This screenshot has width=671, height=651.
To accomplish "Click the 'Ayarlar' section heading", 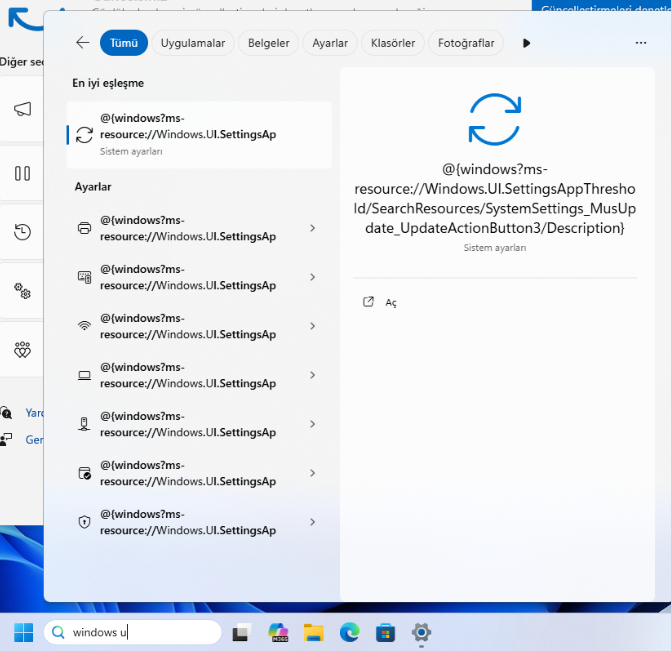I will (x=93, y=187).
